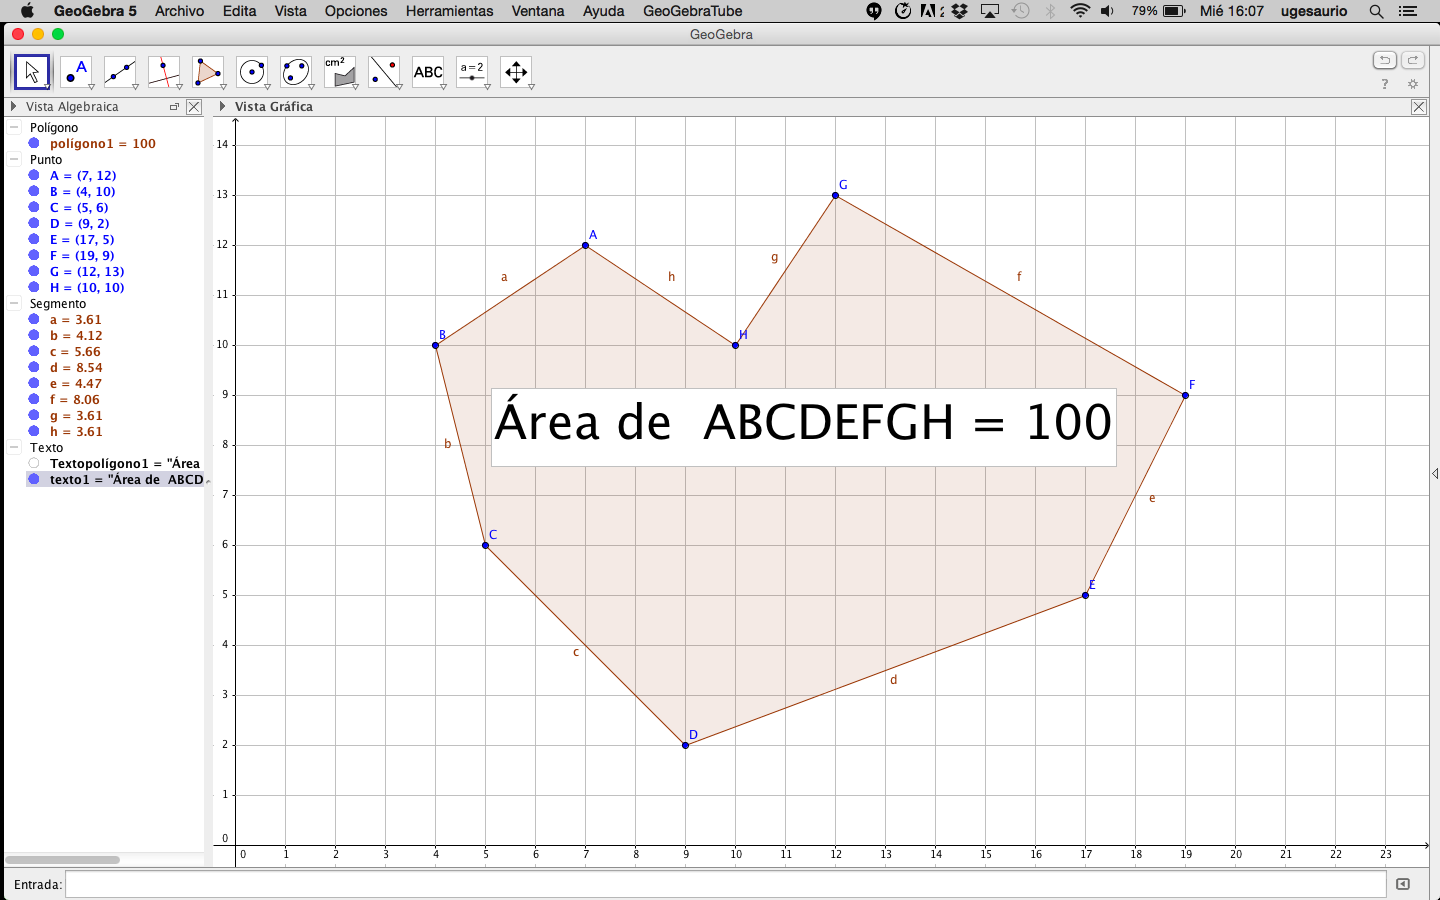
Task: Open the Text tool's dropdown triangle
Action: pos(443,87)
